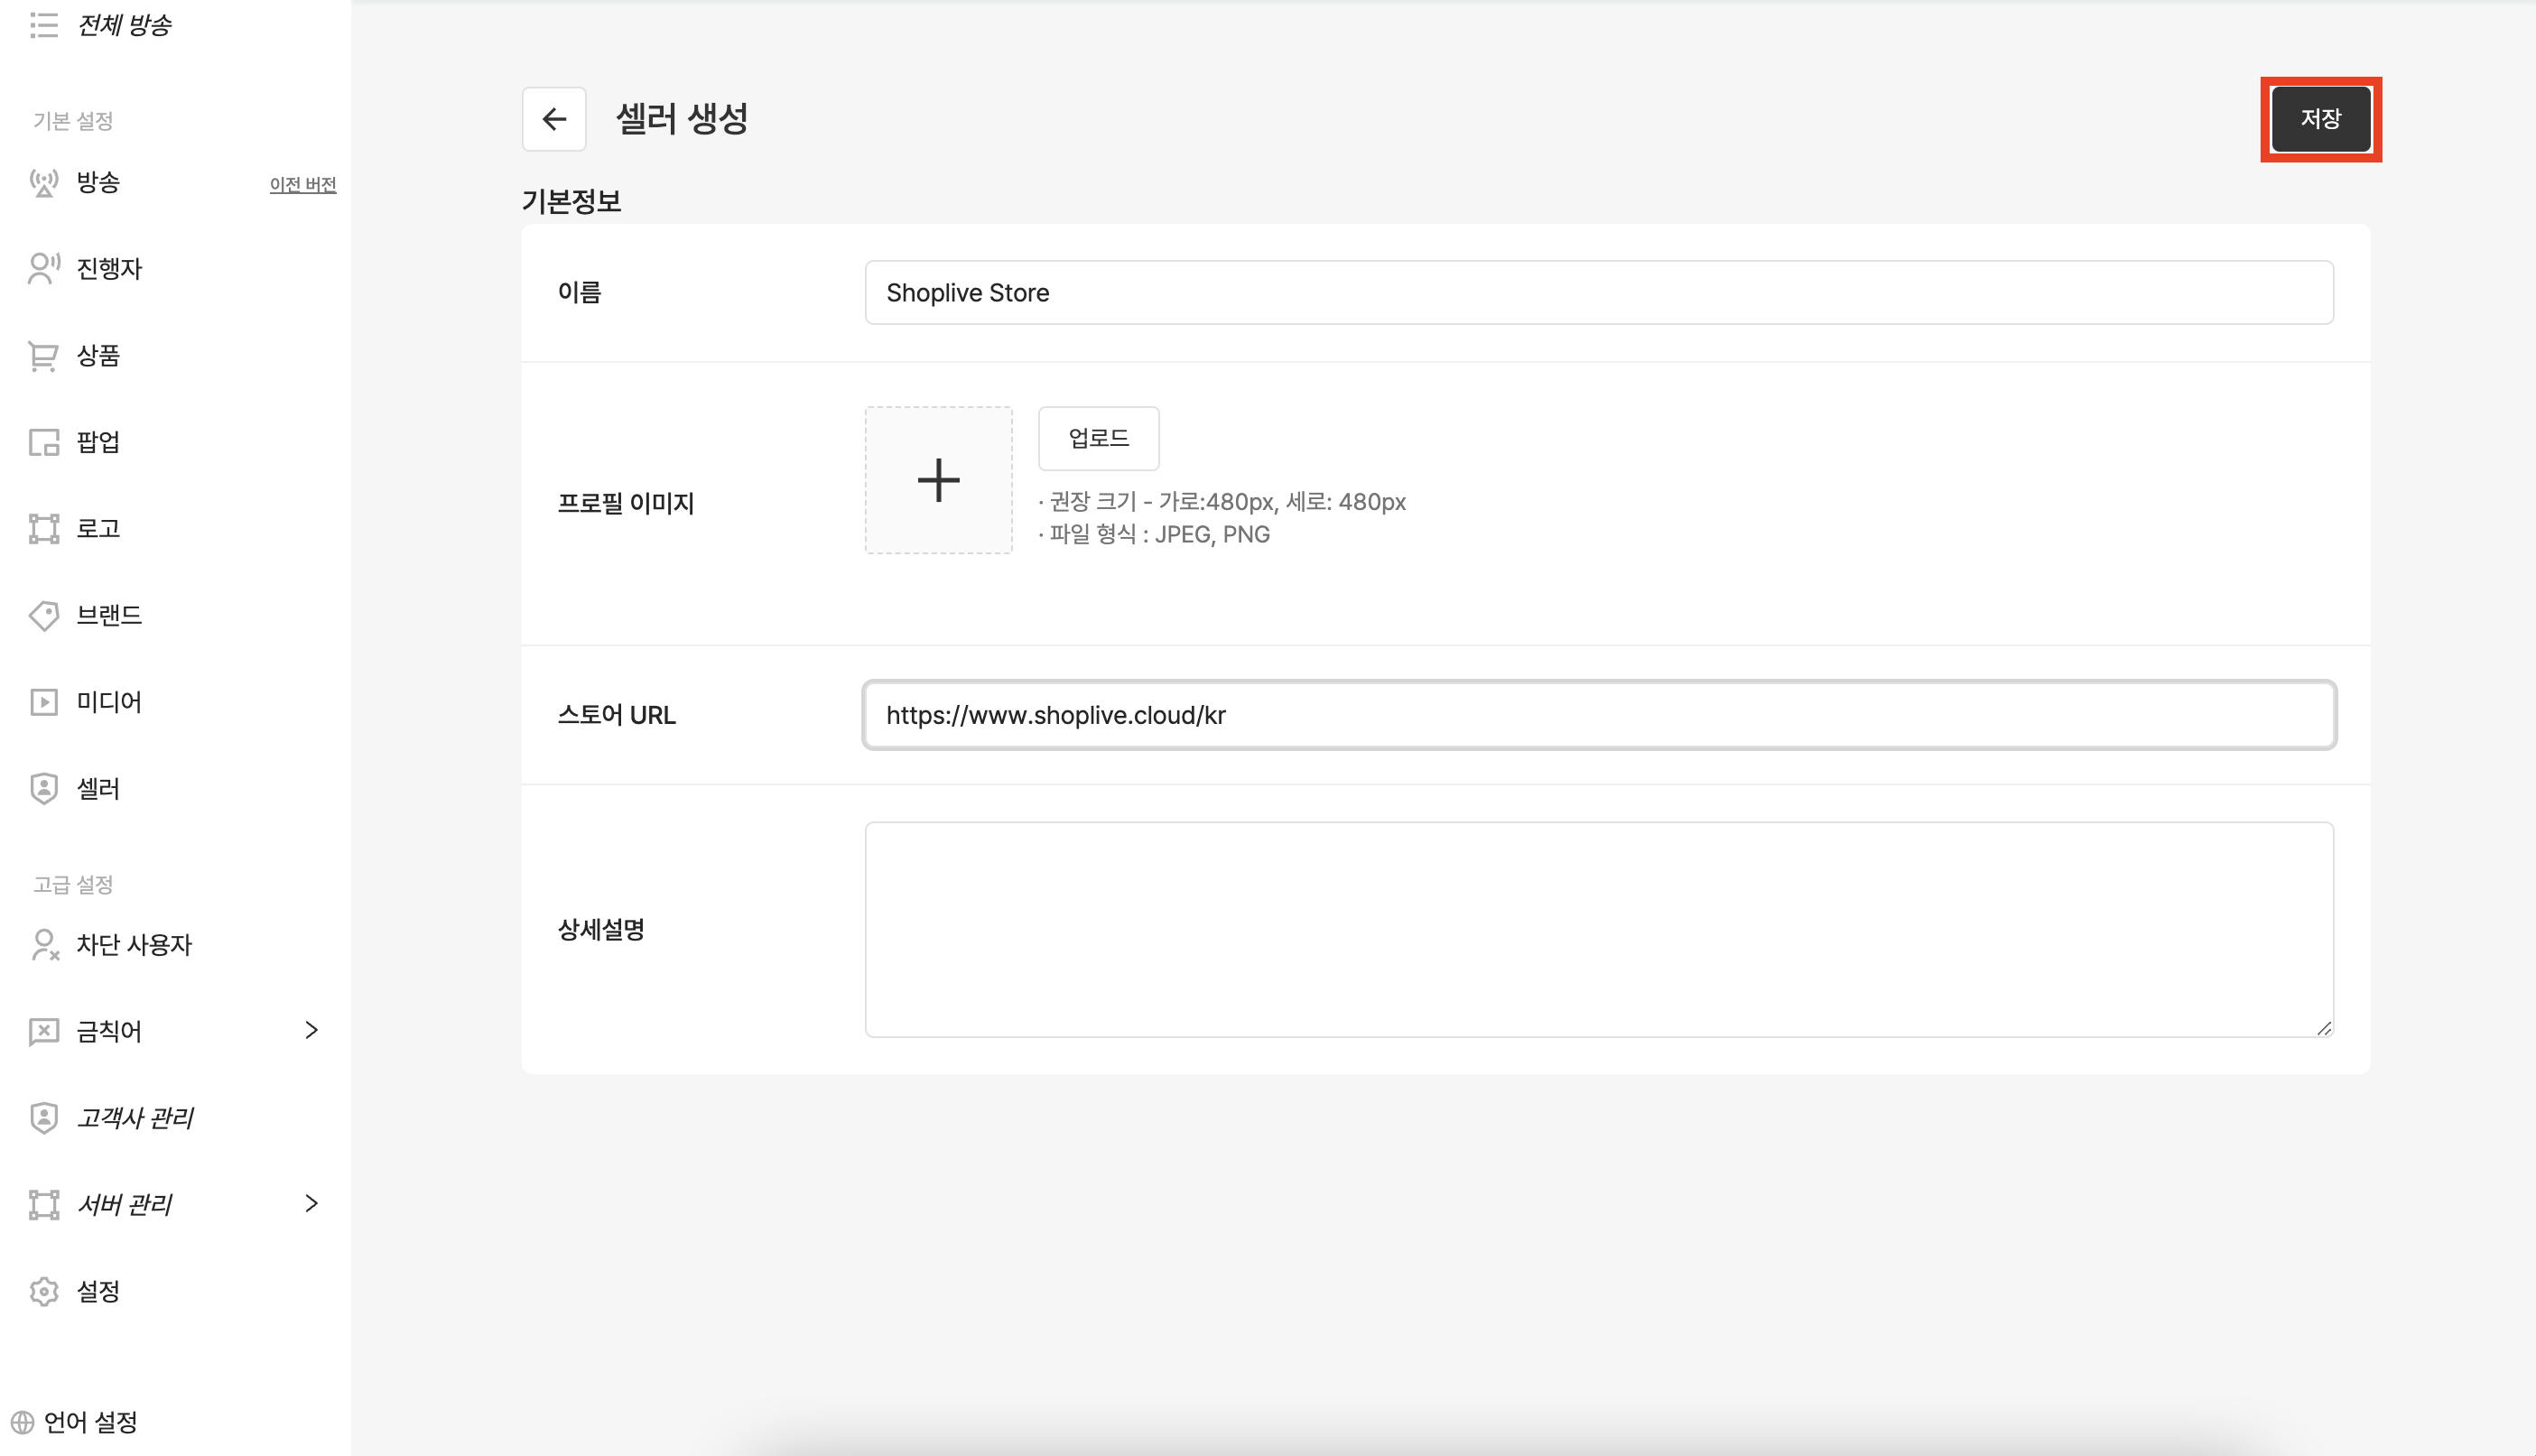Click the 금칙어 banned word icon
The width and height of the screenshot is (2536, 1456).
(x=43, y=1031)
